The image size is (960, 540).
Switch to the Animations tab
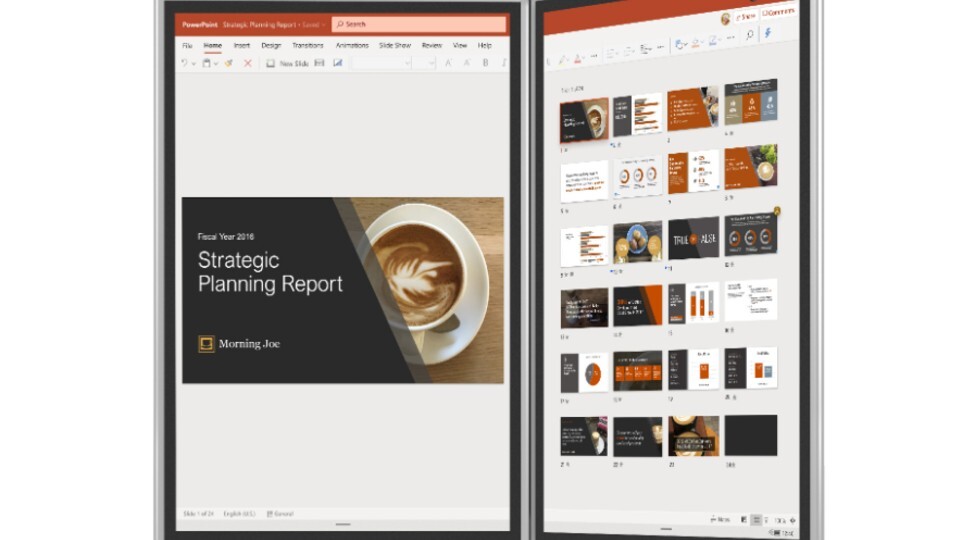(x=352, y=45)
